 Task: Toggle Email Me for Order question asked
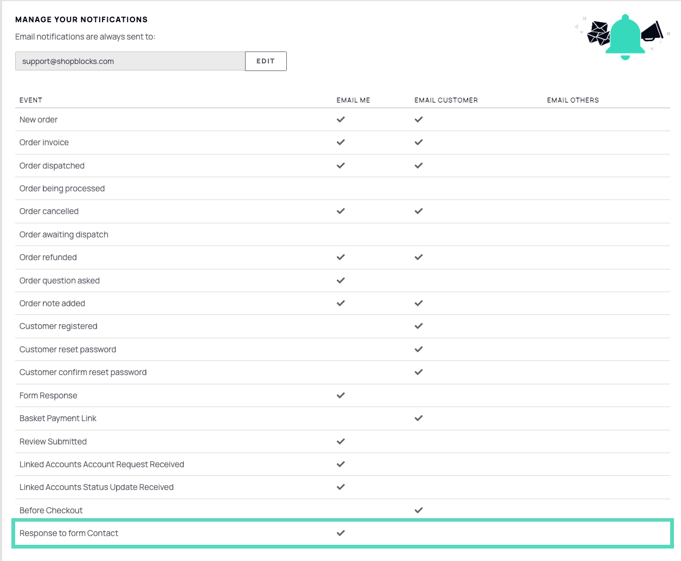coord(341,280)
